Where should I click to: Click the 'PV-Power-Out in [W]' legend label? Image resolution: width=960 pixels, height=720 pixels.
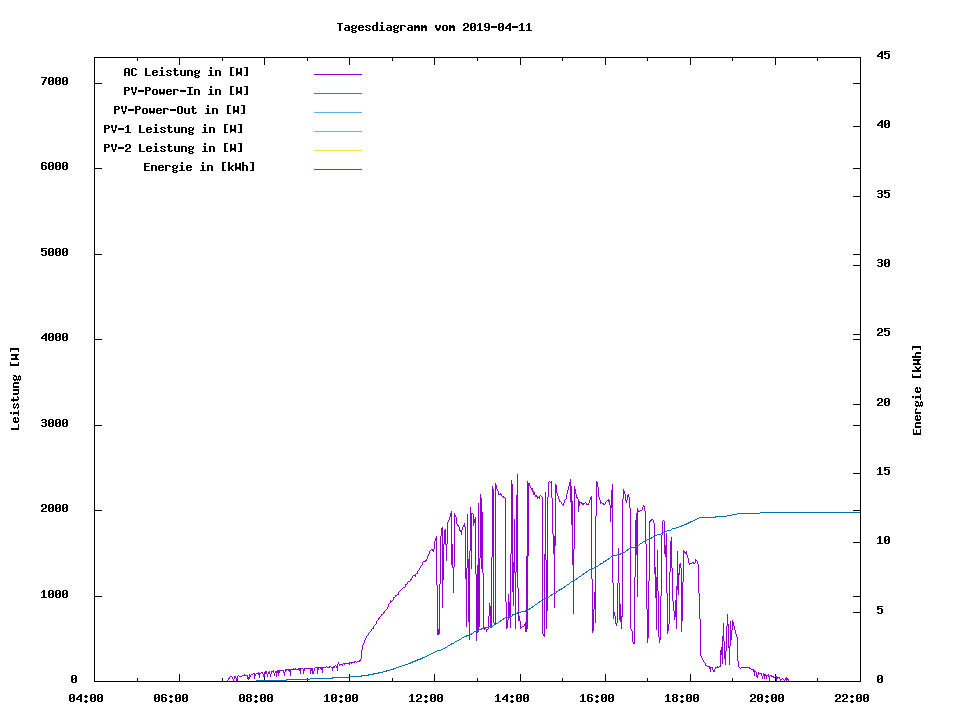(180, 110)
